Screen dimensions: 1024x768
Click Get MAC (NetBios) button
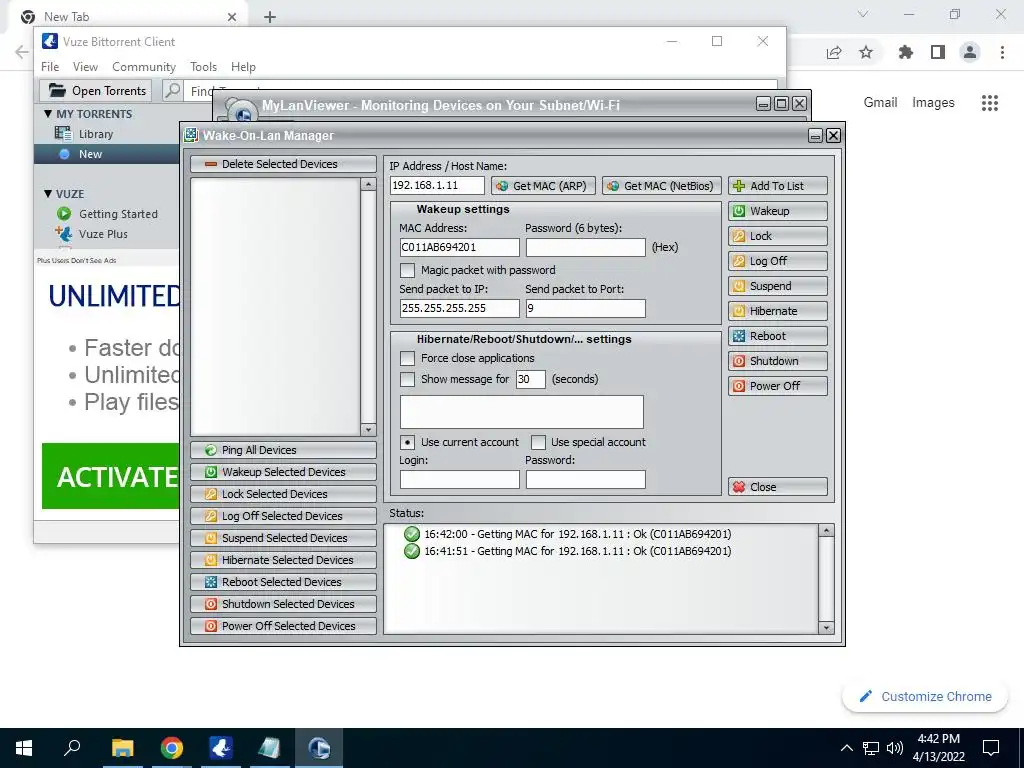click(x=662, y=186)
